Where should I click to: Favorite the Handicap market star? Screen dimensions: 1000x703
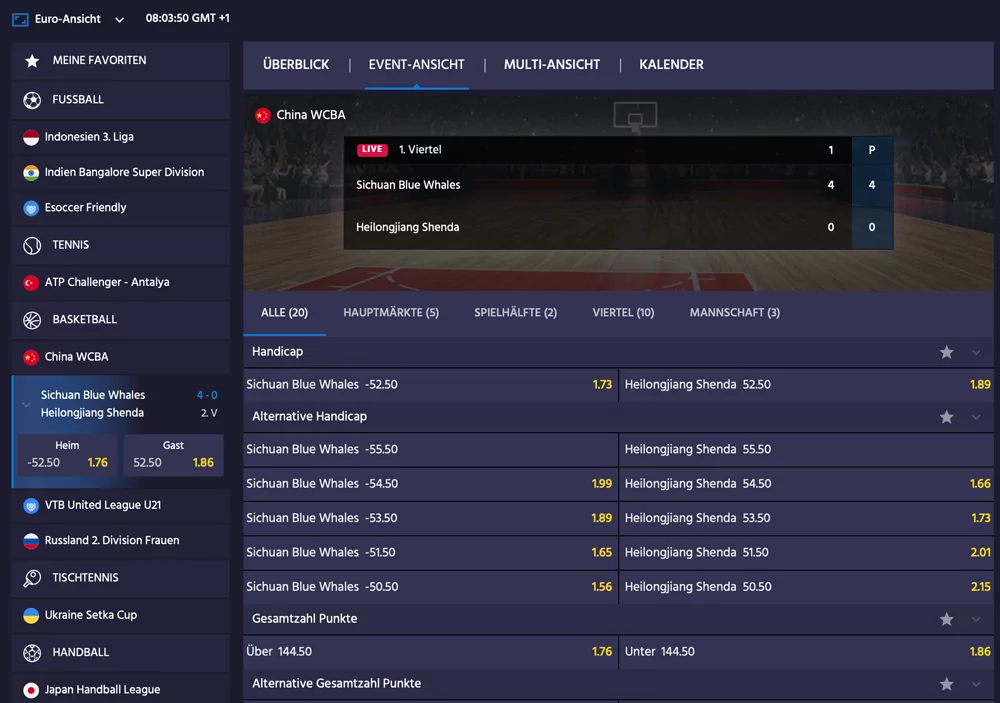pos(946,352)
